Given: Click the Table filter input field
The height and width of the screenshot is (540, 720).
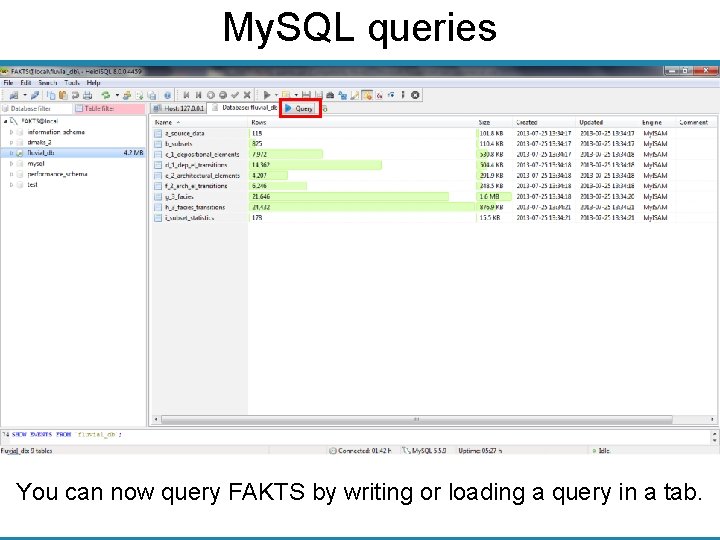Looking at the screenshot, I should [109, 108].
